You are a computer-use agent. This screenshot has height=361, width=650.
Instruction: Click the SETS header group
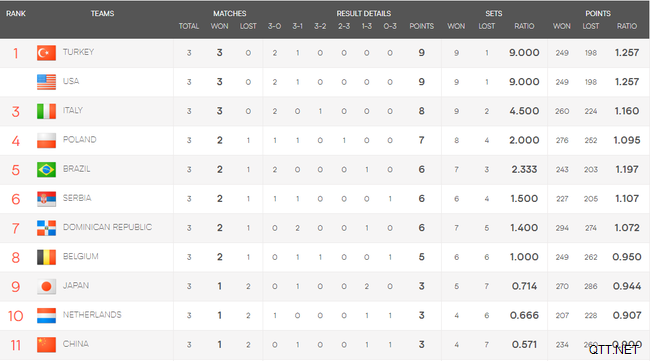[494, 14]
